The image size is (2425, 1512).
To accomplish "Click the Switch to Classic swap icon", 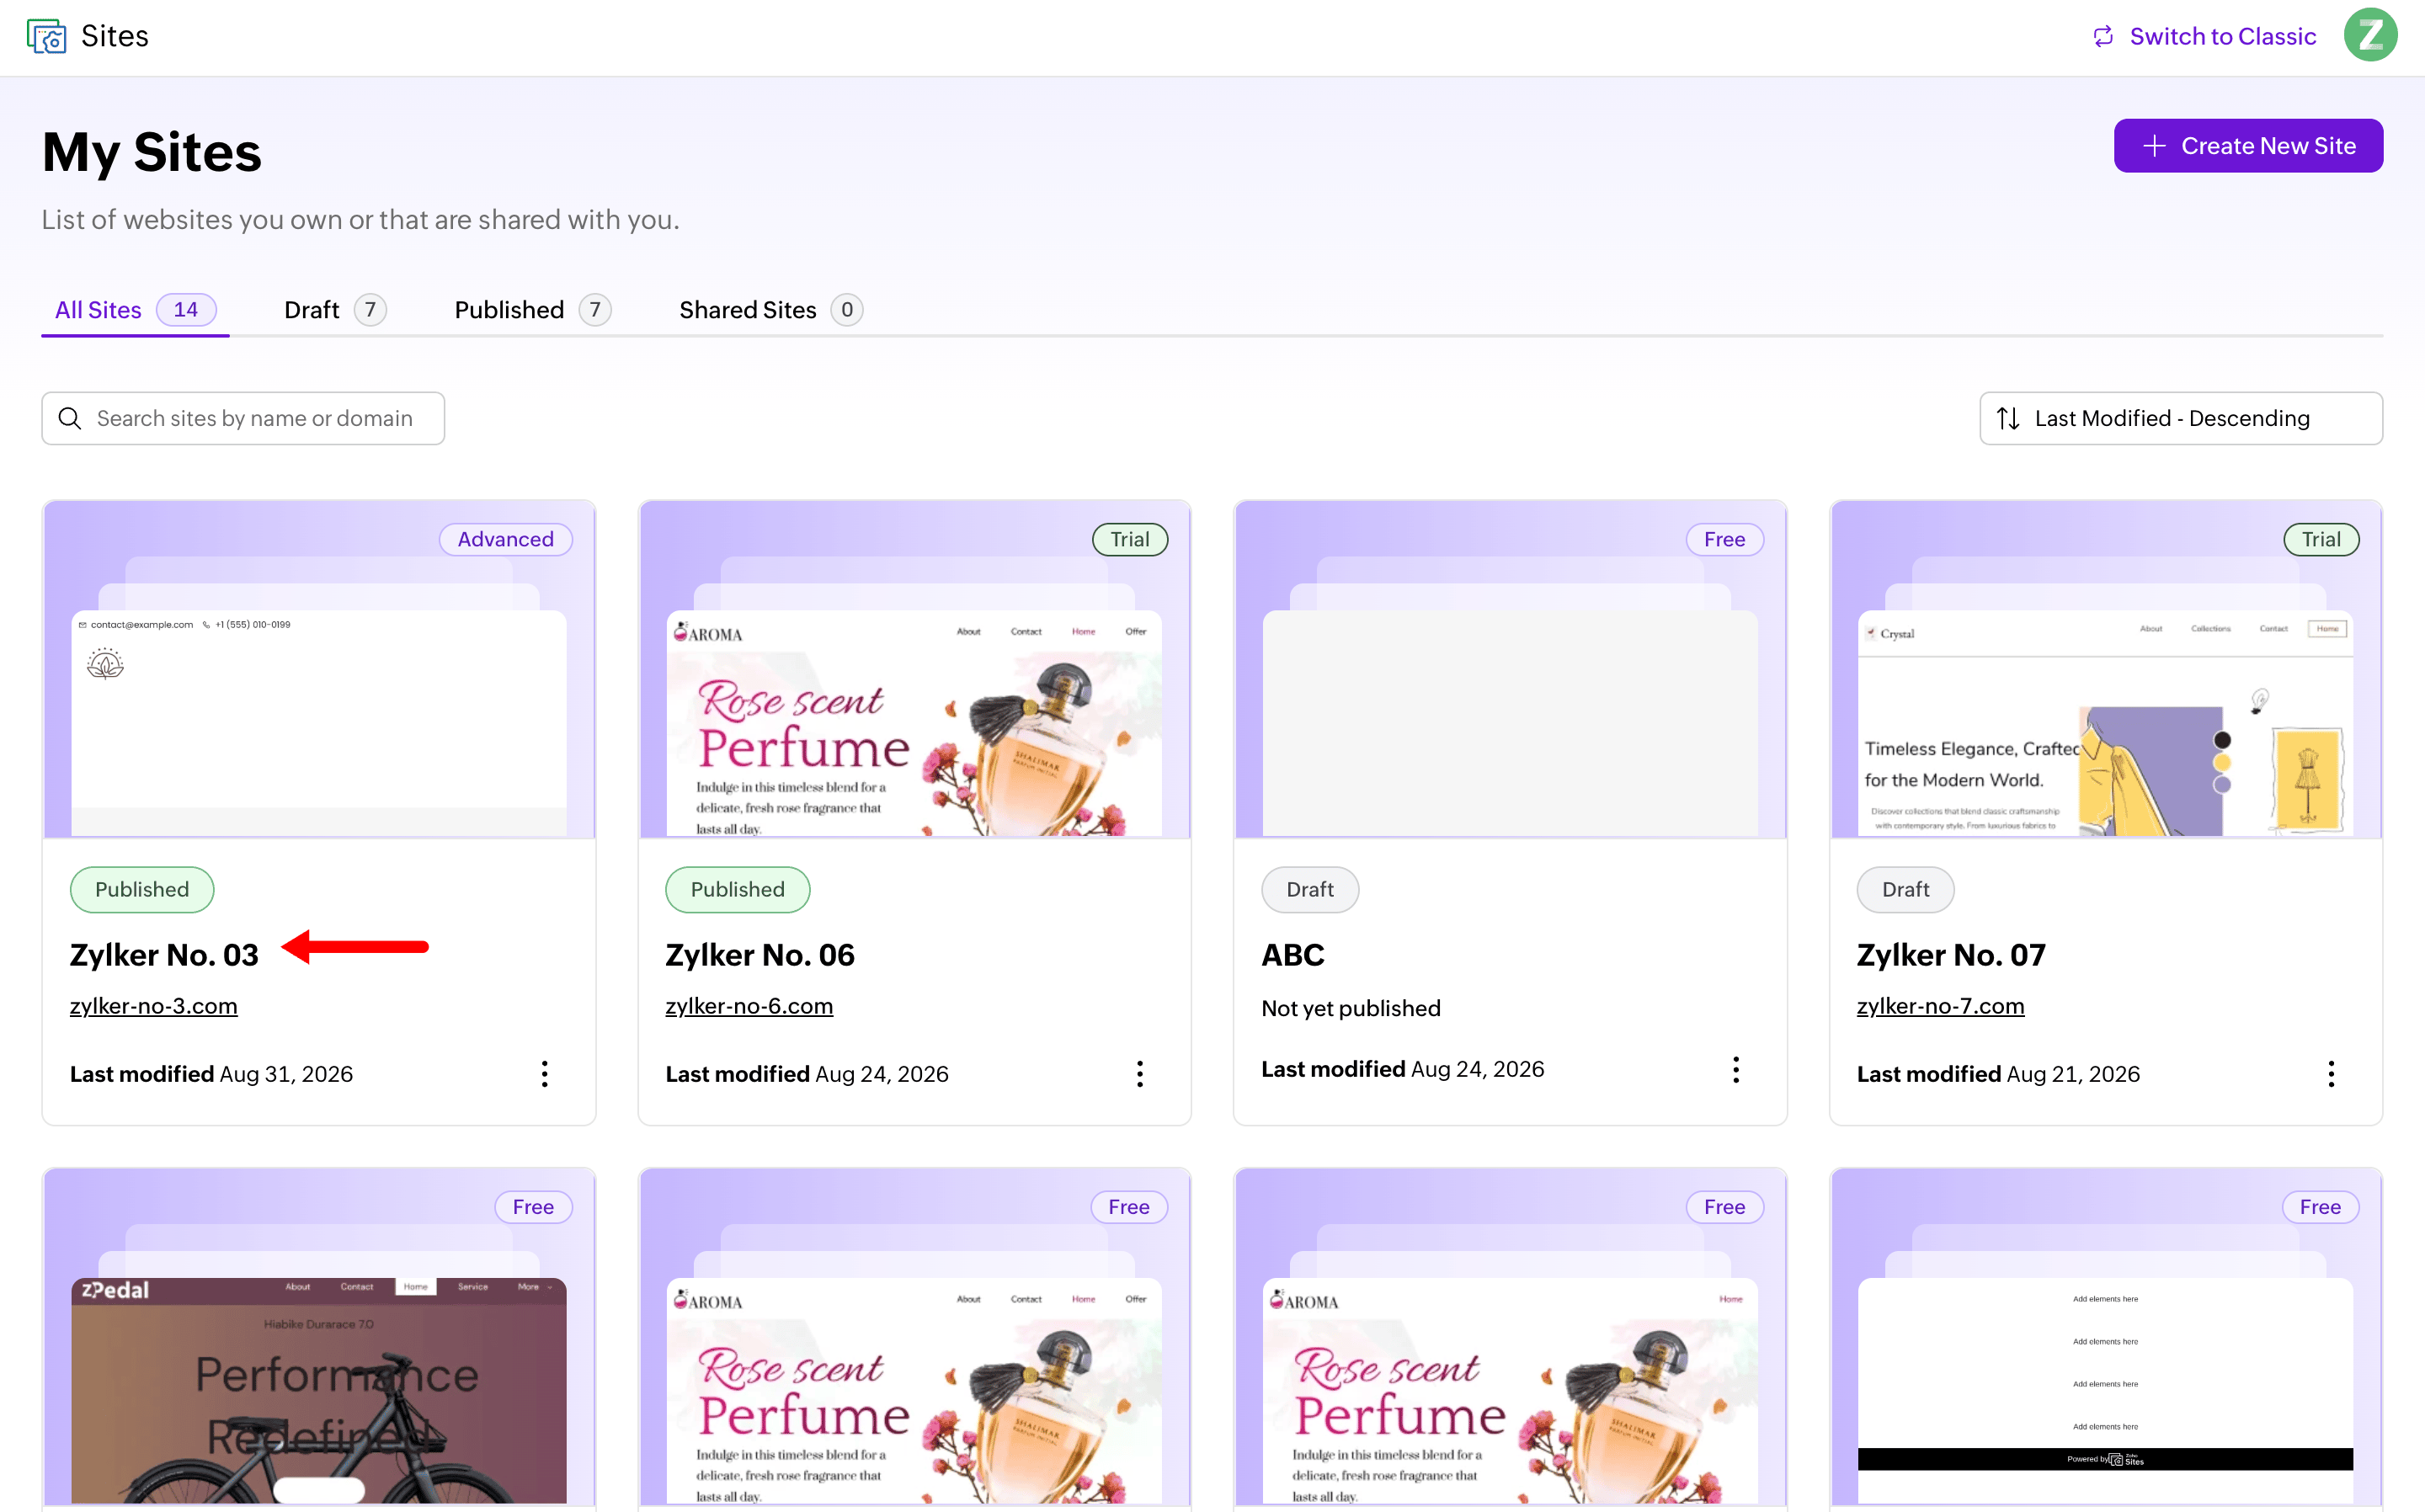I will (2103, 36).
